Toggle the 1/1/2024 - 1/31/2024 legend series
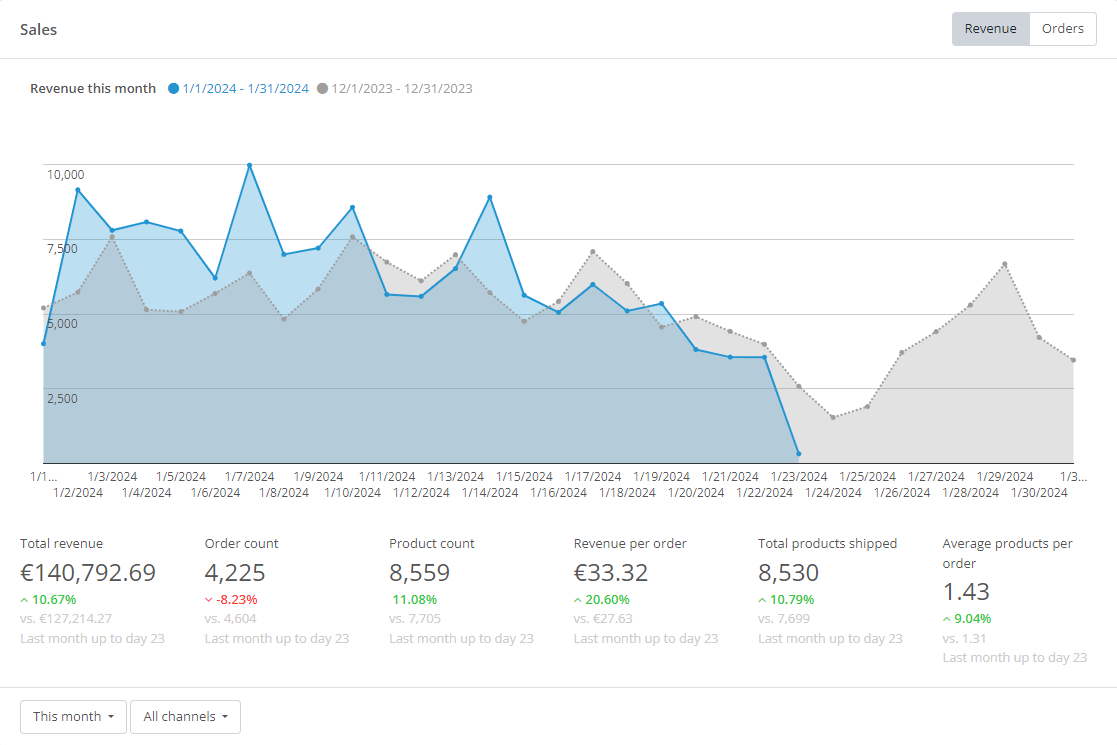 245,89
